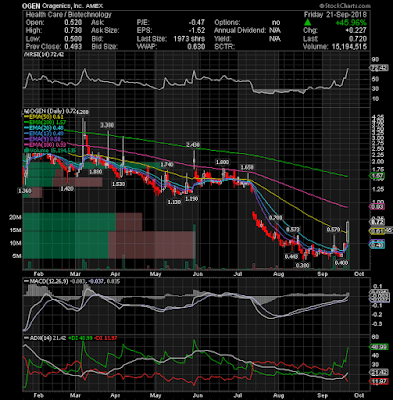Click the red -DI 11.97 legend text
Image resolution: width=393 pixels, height=400 pixels.
[105, 338]
